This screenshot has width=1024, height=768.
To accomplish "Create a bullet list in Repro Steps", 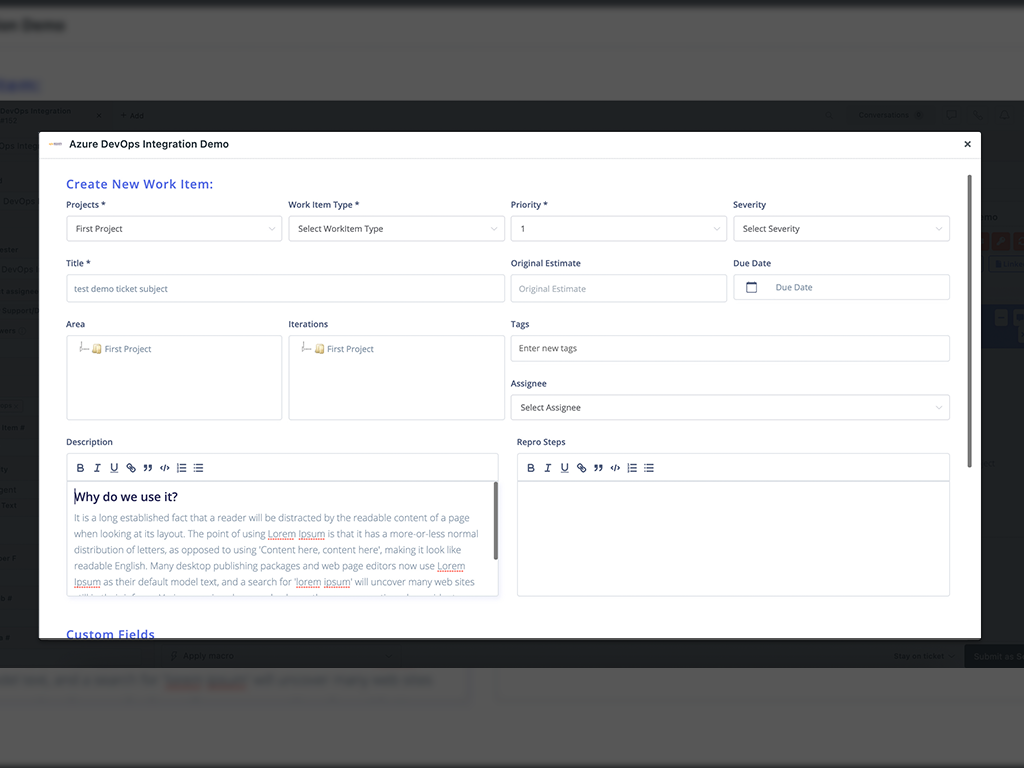I will tap(648, 467).
